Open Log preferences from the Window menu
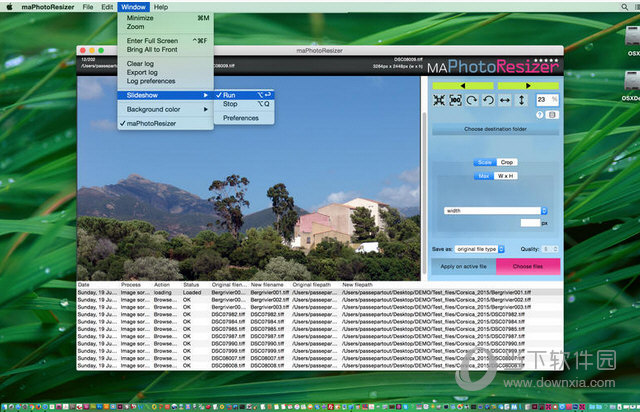 pos(165,81)
